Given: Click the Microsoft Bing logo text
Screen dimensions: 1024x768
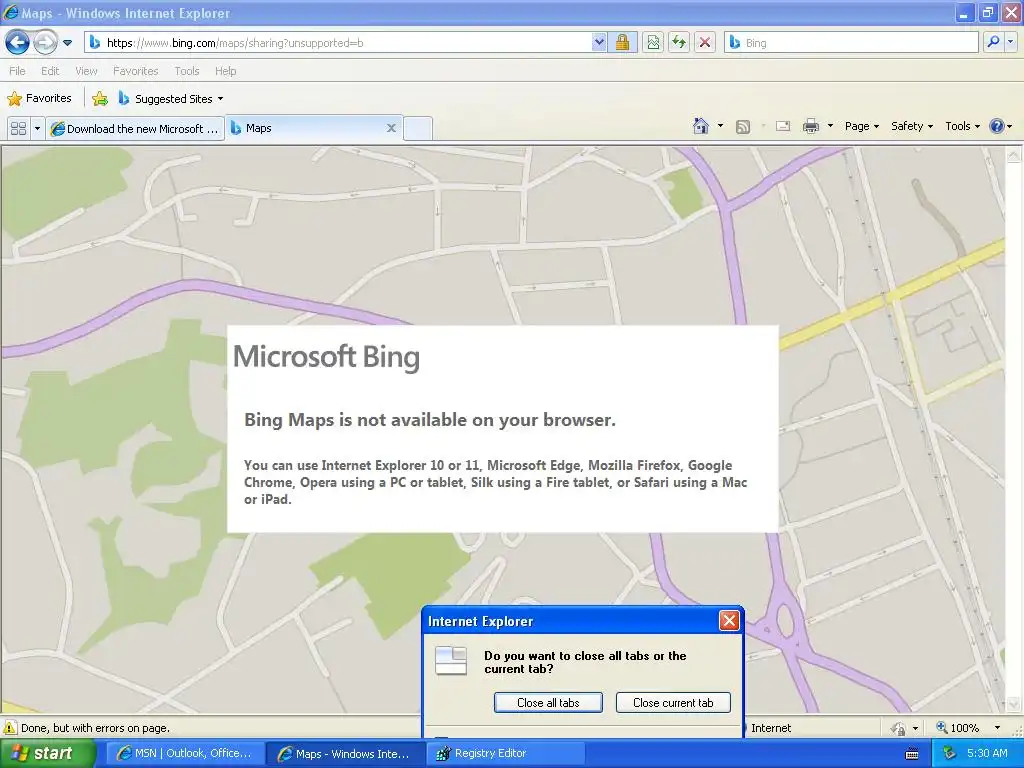Looking at the screenshot, I should (327, 357).
